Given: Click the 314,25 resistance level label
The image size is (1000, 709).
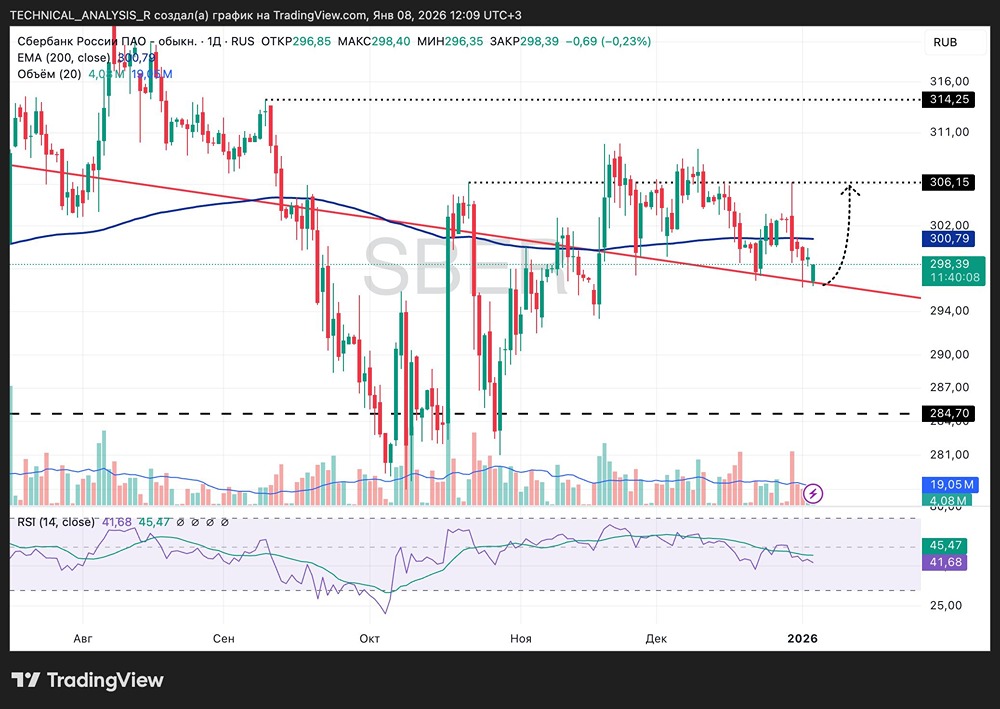Looking at the screenshot, I should (948, 99).
